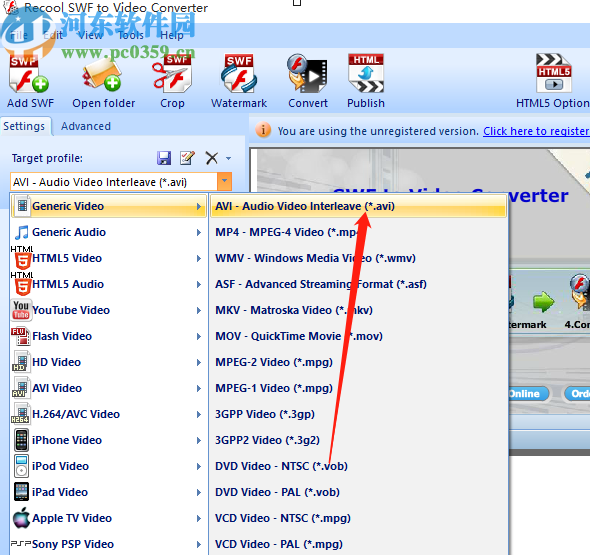
Task: Click the YouTube logo icon
Action: coord(21,310)
